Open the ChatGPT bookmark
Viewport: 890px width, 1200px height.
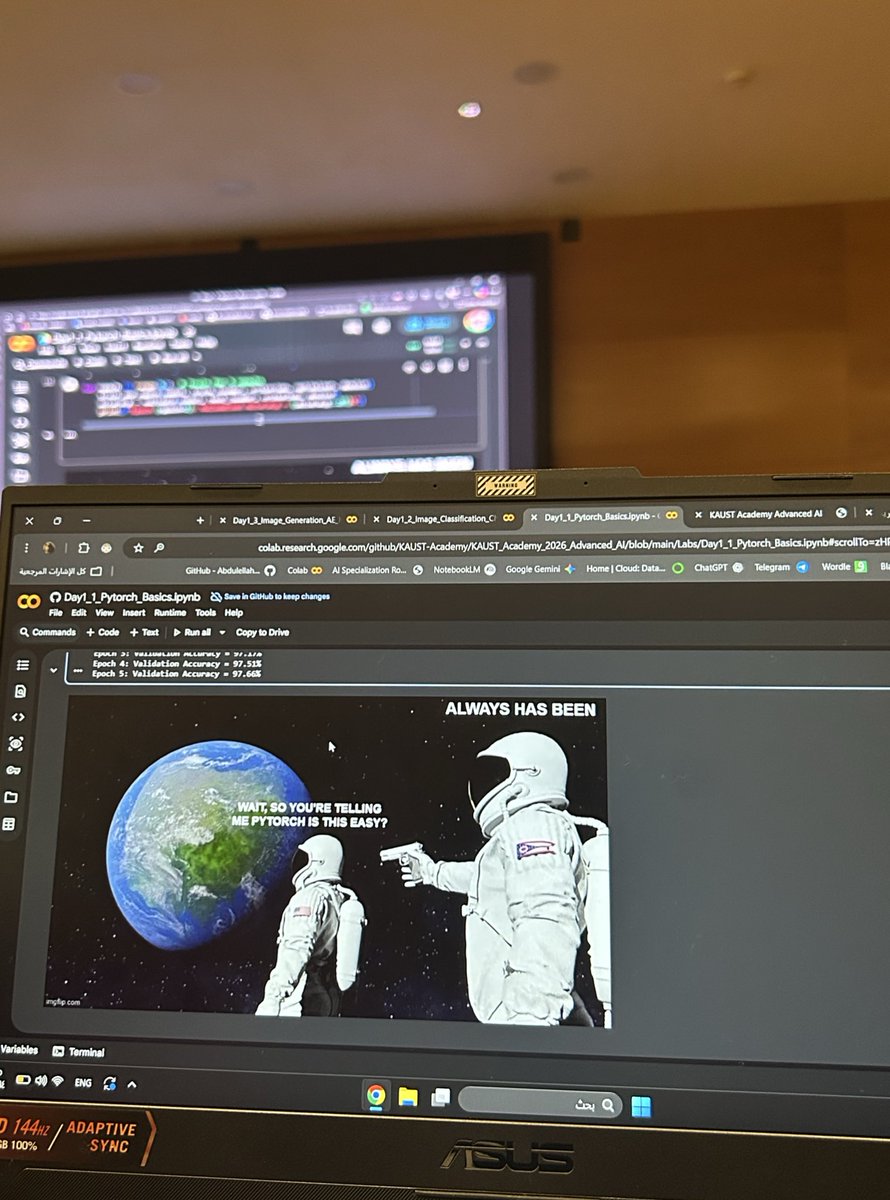point(718,567)
